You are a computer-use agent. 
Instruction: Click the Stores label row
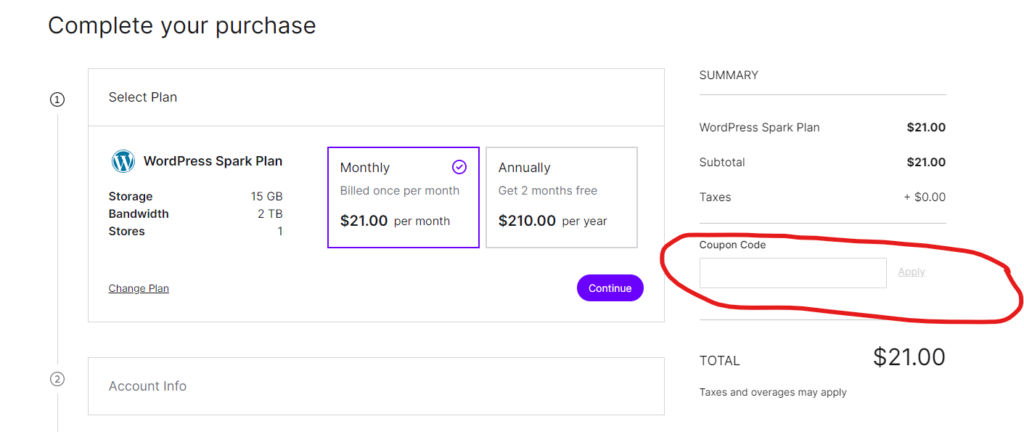click(195, 231)
